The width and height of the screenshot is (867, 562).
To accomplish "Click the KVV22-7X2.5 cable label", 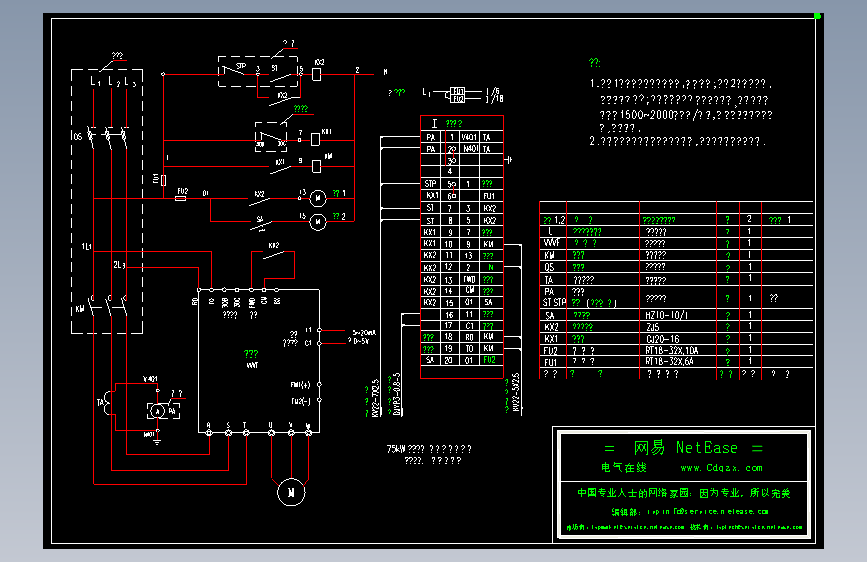I will coord(375,398).
